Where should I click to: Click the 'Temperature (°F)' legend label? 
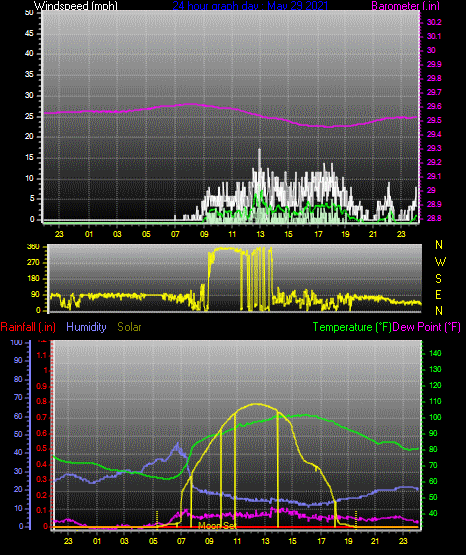352,327
